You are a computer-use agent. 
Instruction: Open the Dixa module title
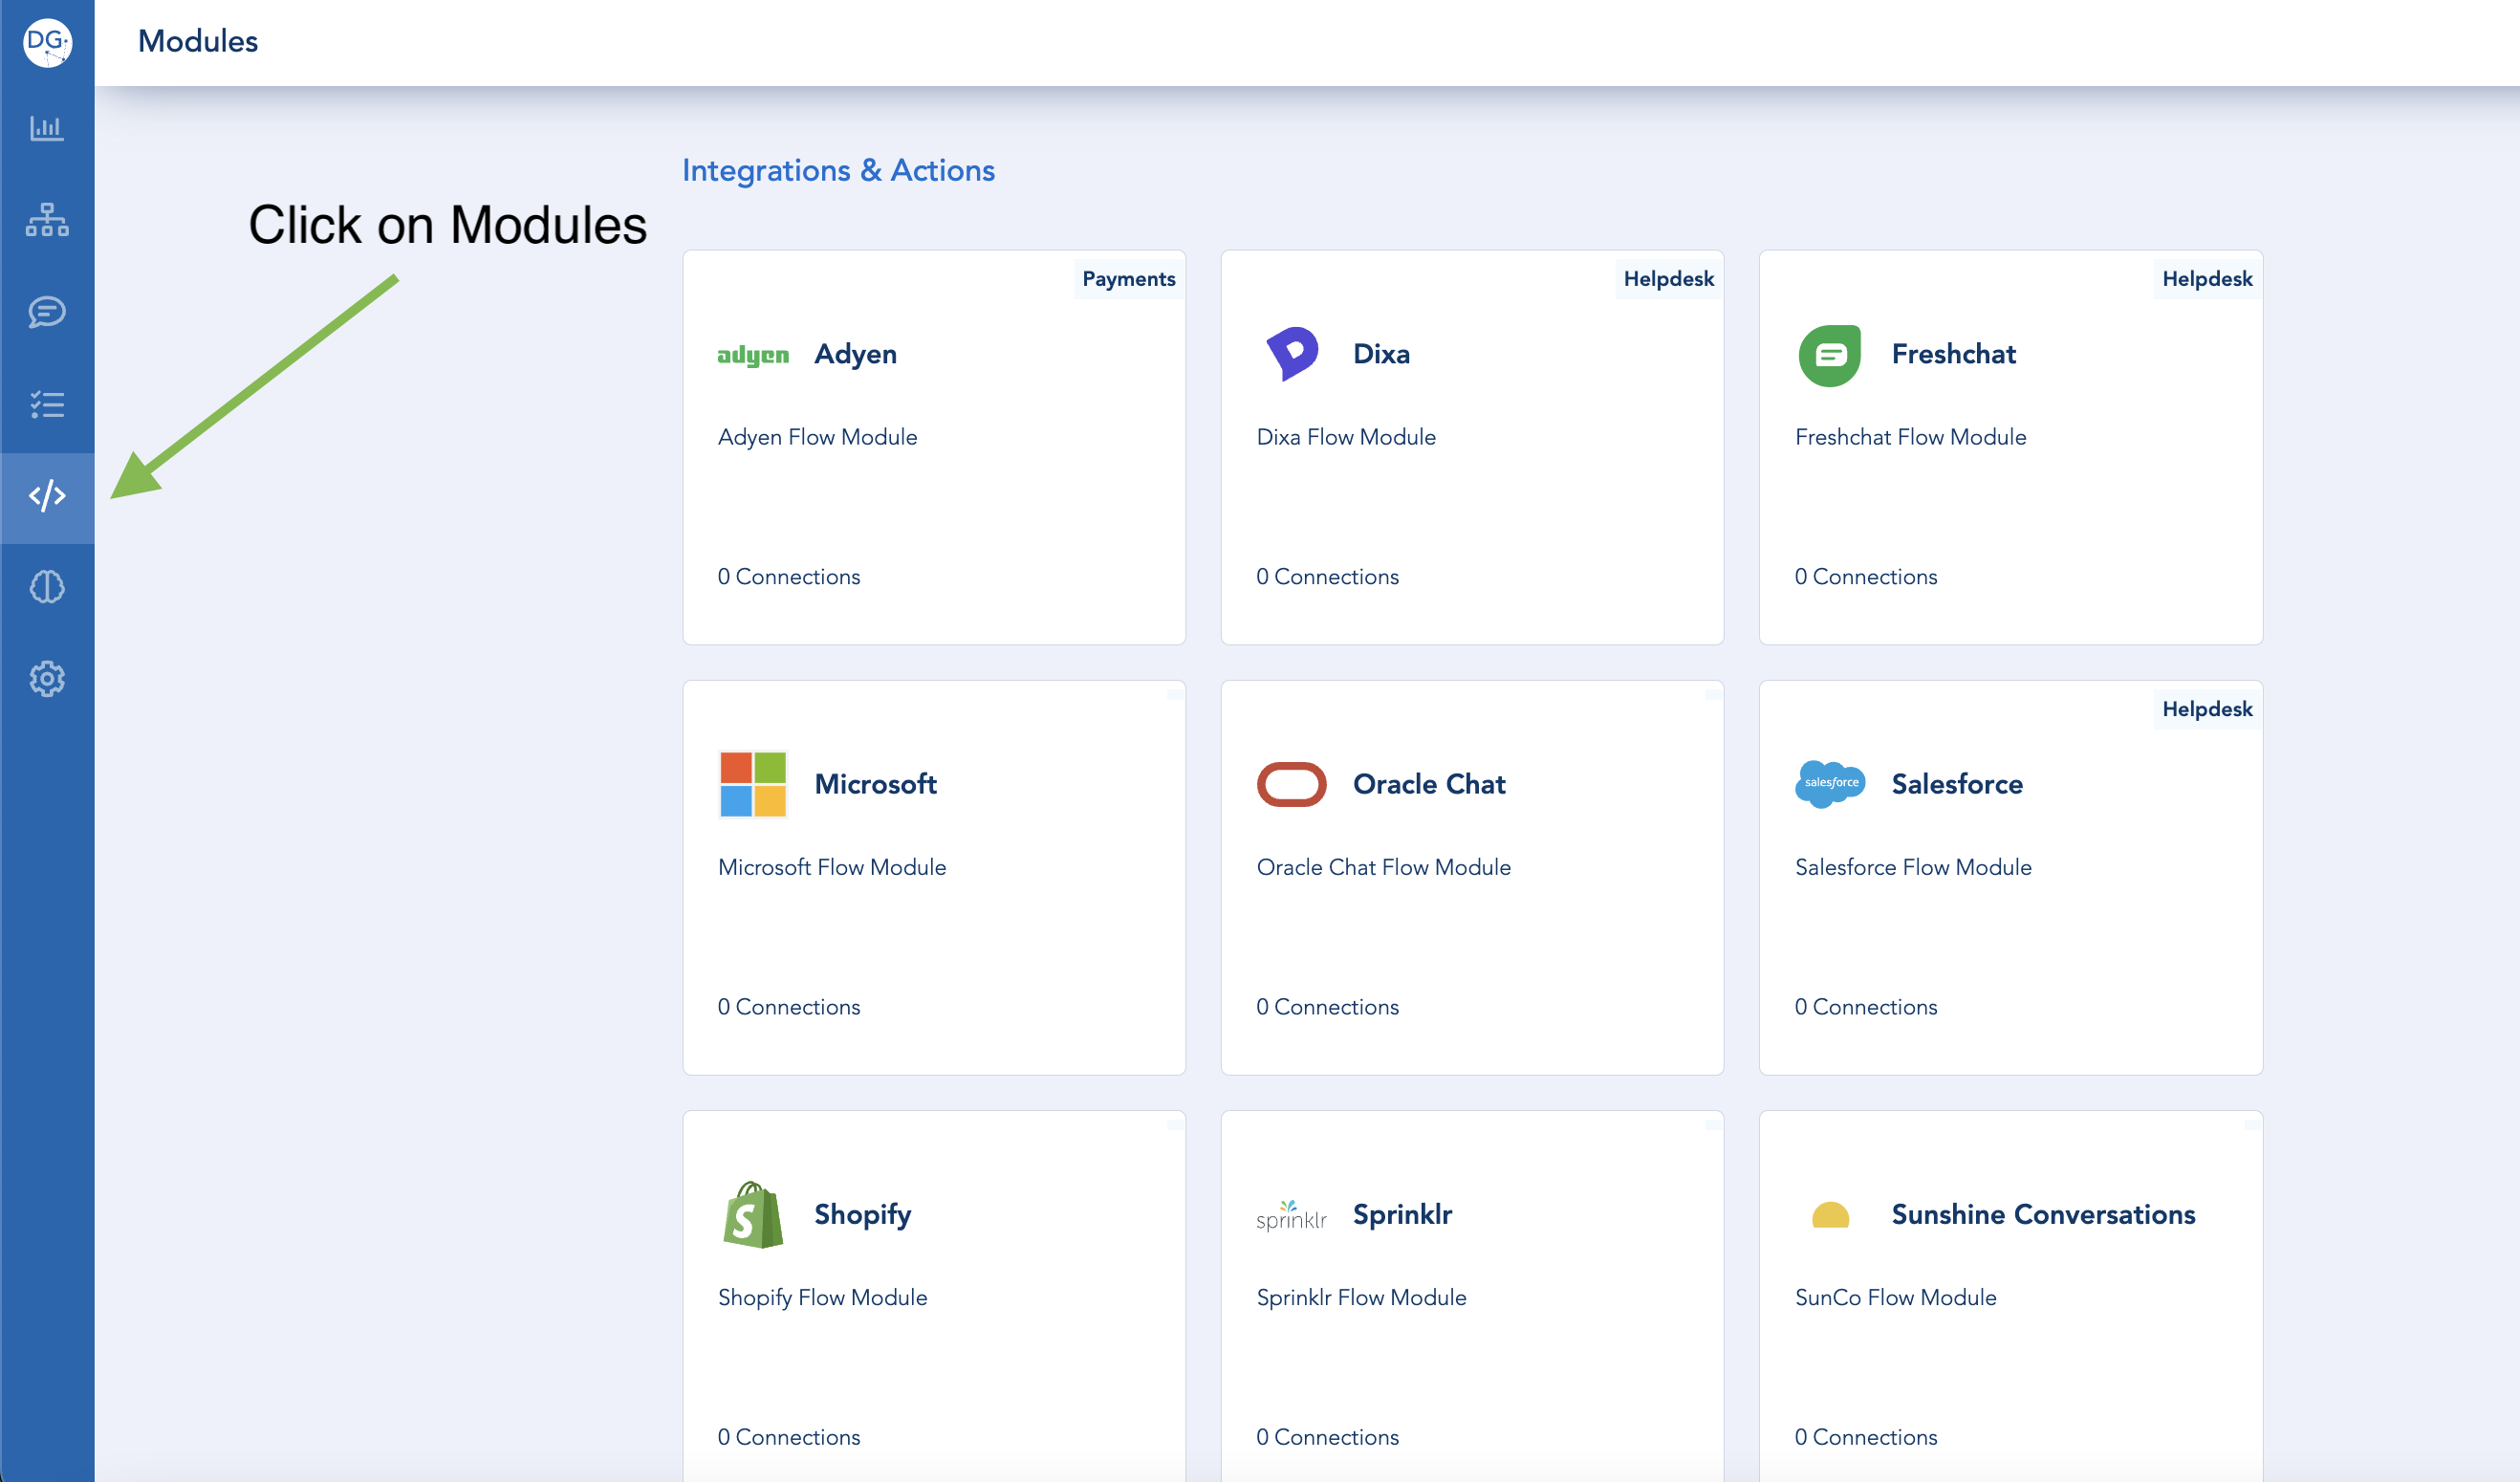(x=1381, y=354)
